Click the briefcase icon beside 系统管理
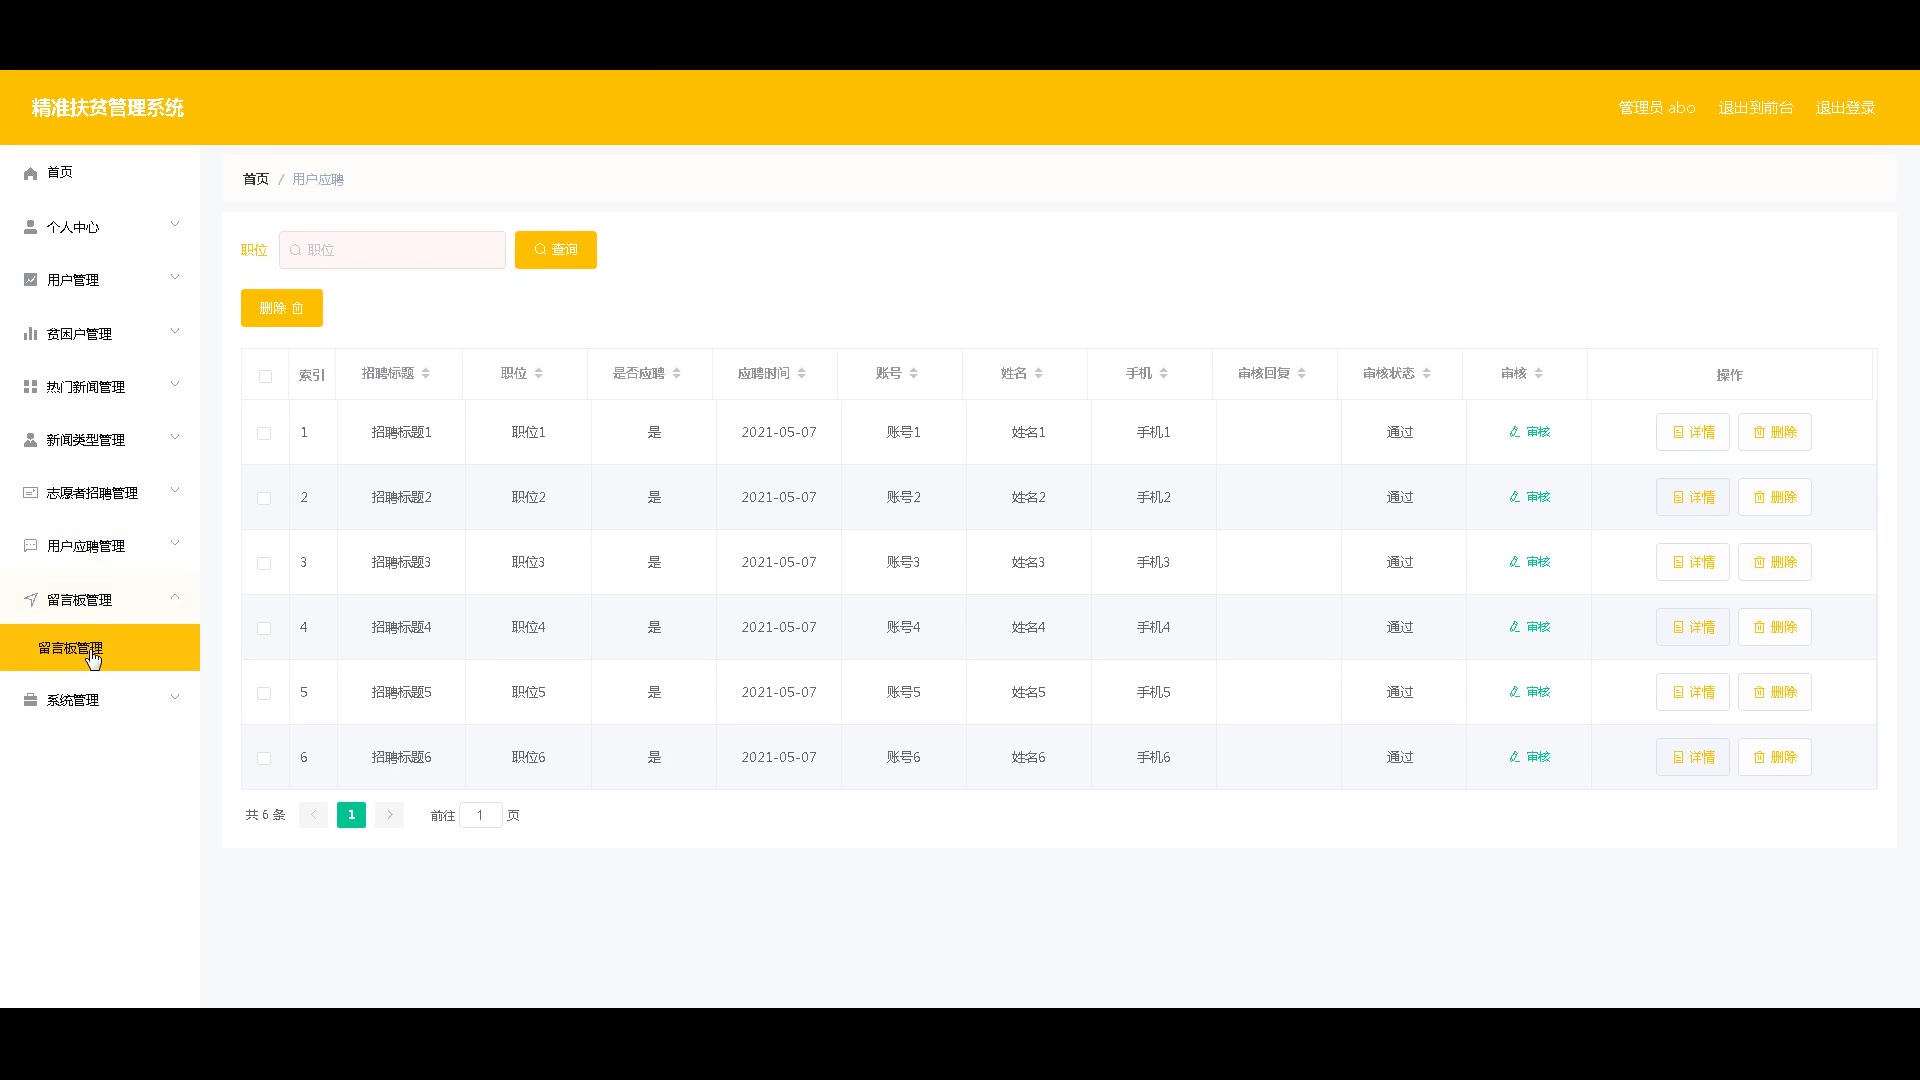This screenshot has height=1080, width=1920. [x=30, y=700]
